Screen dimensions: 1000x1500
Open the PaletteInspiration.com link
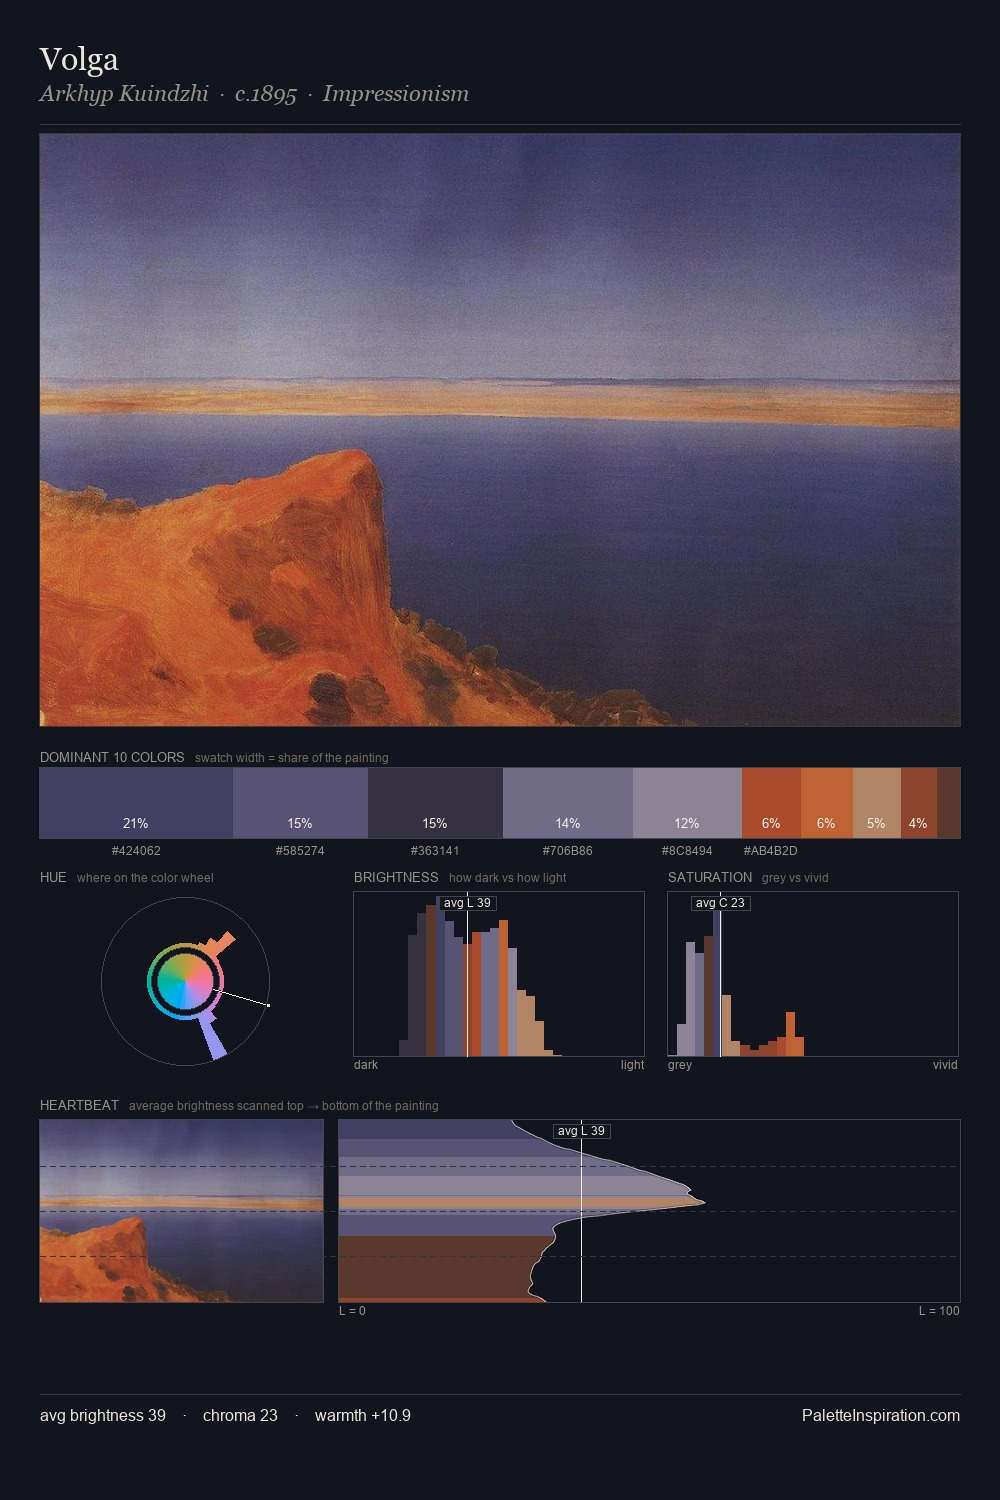point(881,1415)
